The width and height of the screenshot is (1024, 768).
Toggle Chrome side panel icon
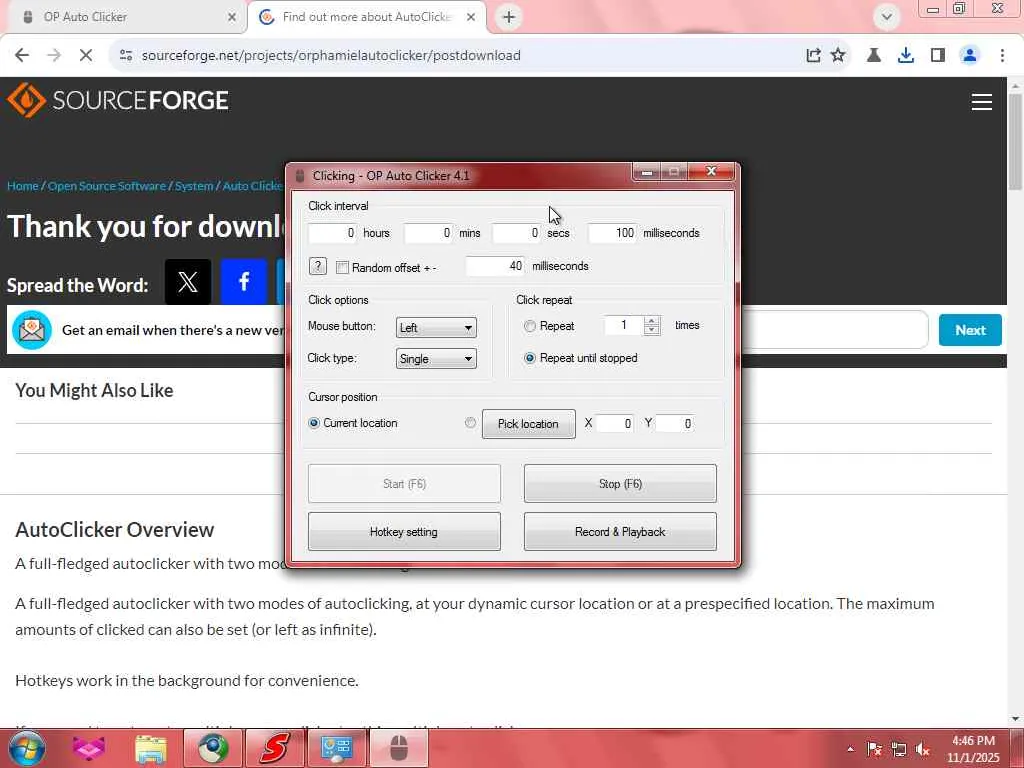[x=938, y=56]
